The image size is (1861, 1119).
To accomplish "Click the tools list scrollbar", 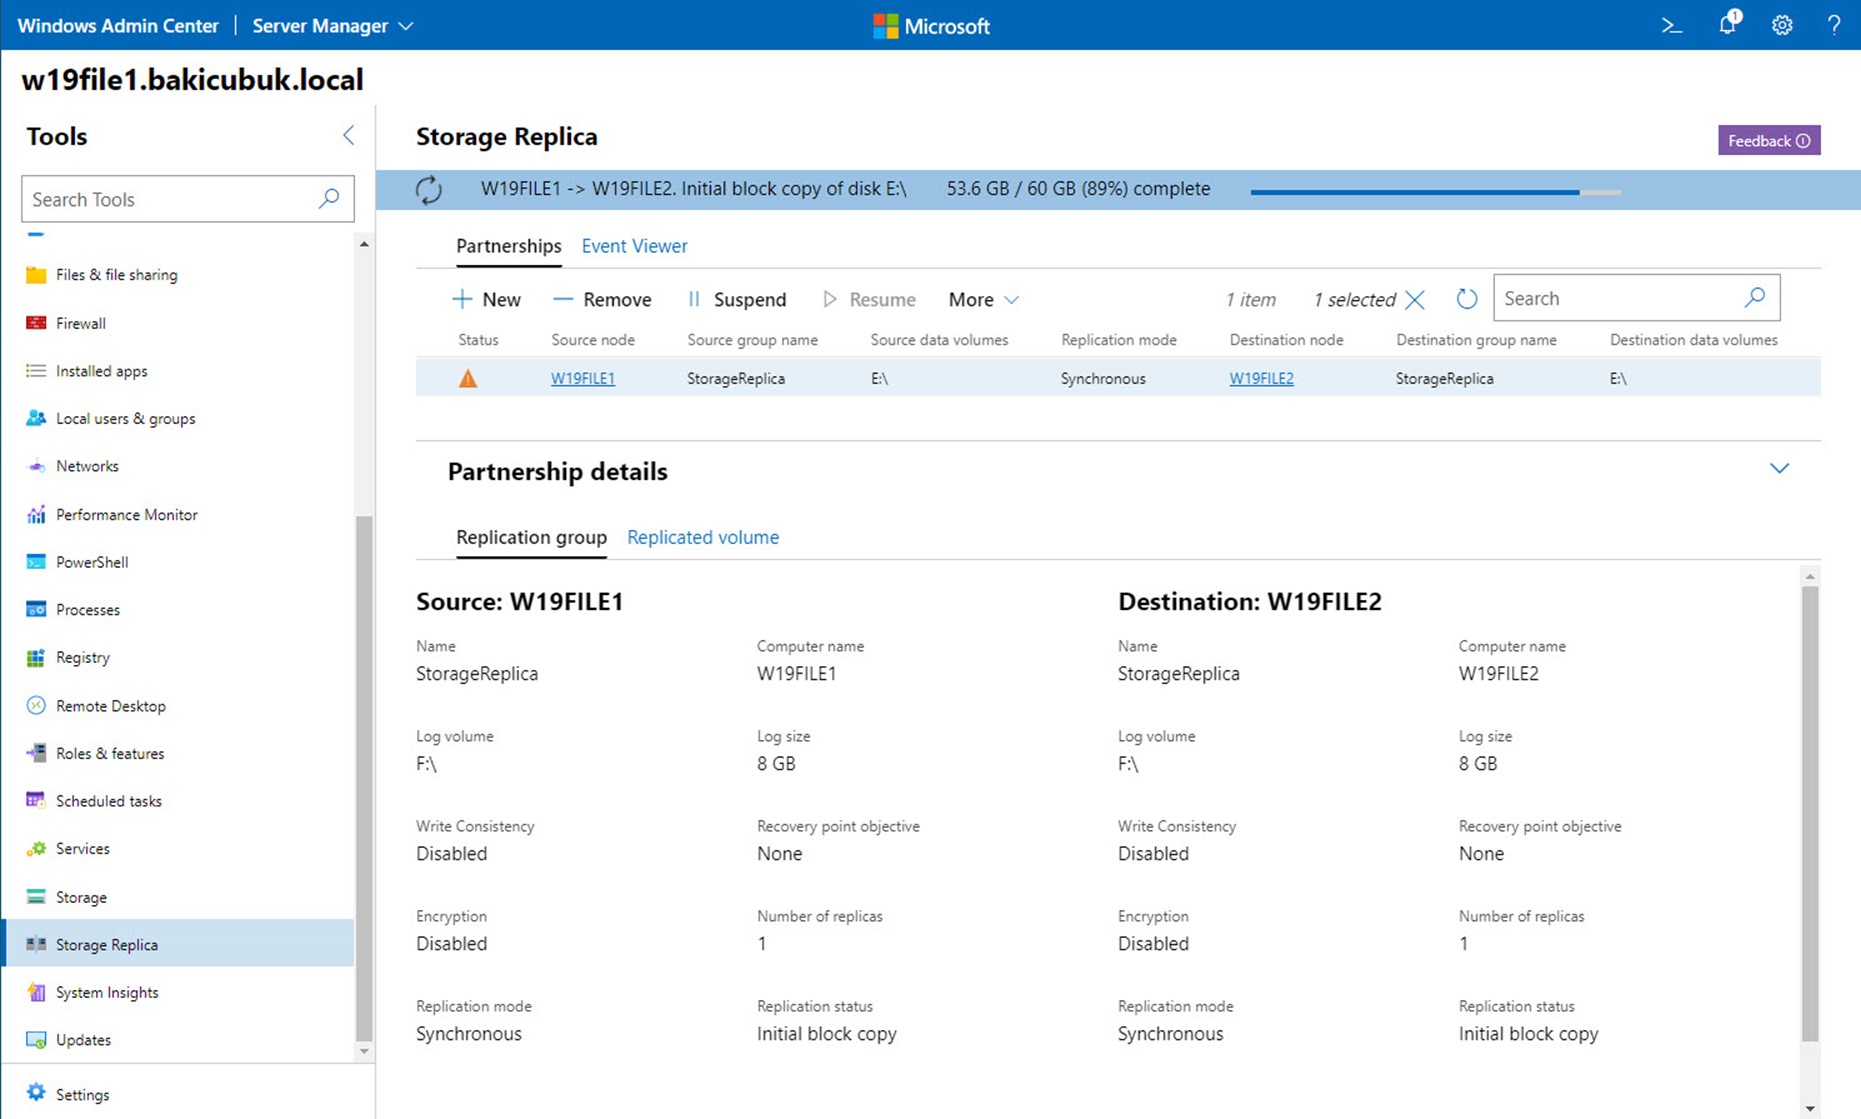I will click(x=364, y=780).
